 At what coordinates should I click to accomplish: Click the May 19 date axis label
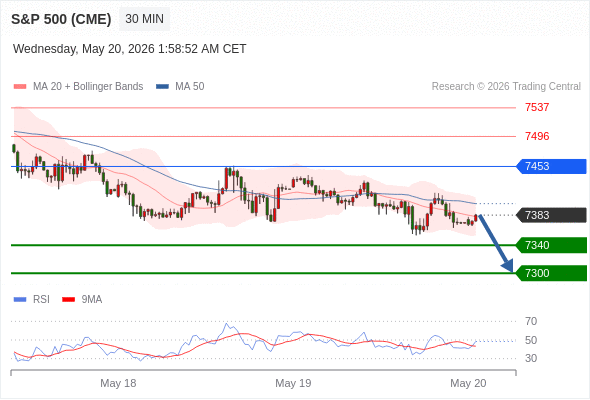(293, 383)
